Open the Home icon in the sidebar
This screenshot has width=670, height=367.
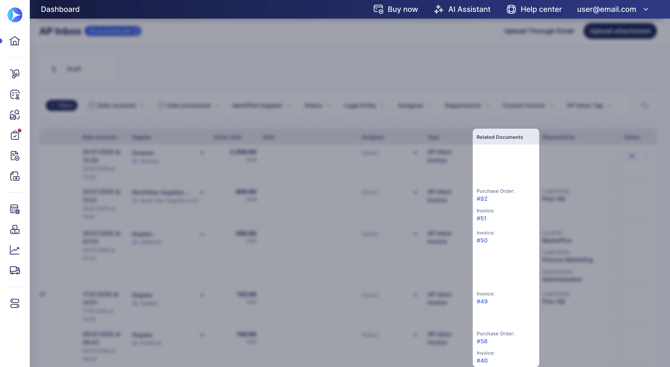(15, 41)
